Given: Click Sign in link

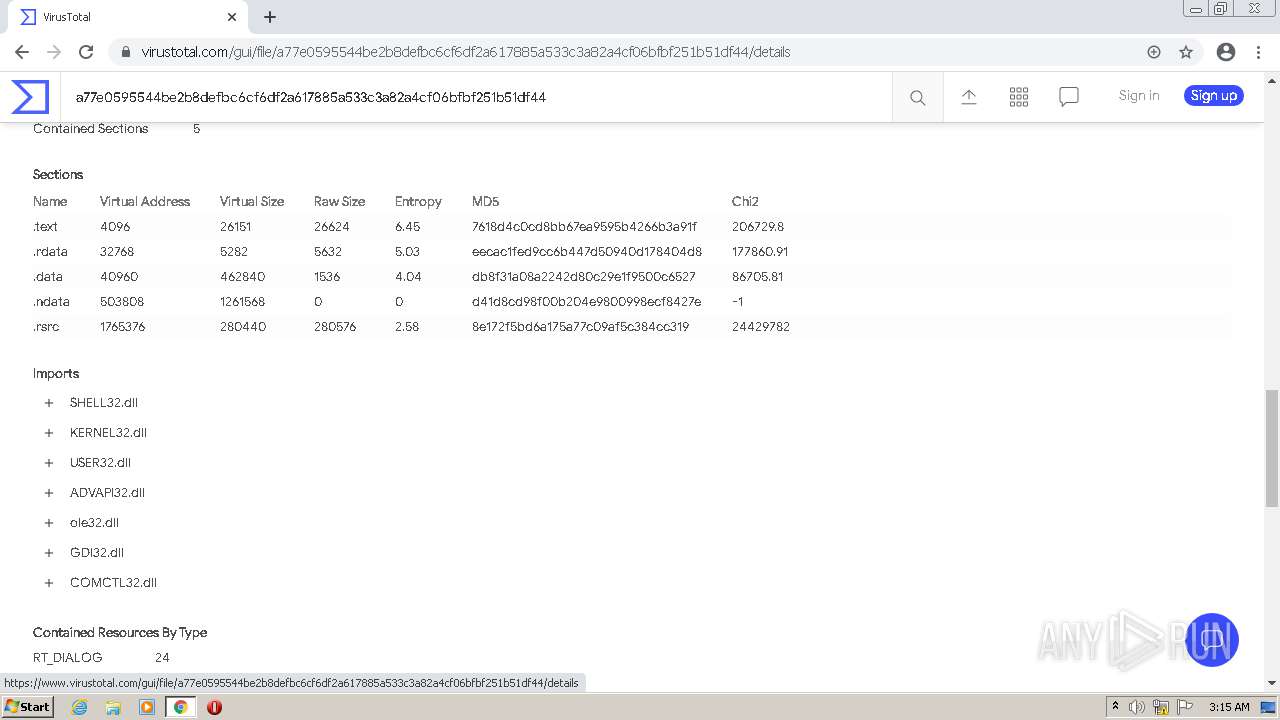Looking at the screenshot, I should [1139, 96].
